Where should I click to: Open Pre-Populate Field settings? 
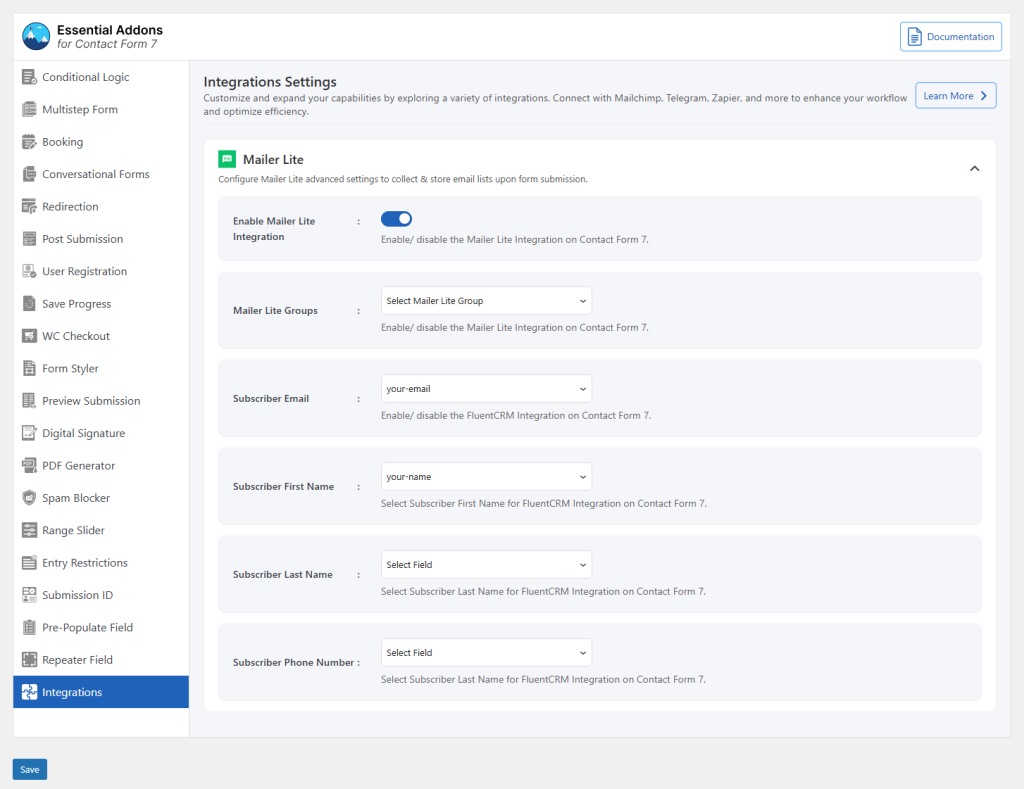pos(101,627)
